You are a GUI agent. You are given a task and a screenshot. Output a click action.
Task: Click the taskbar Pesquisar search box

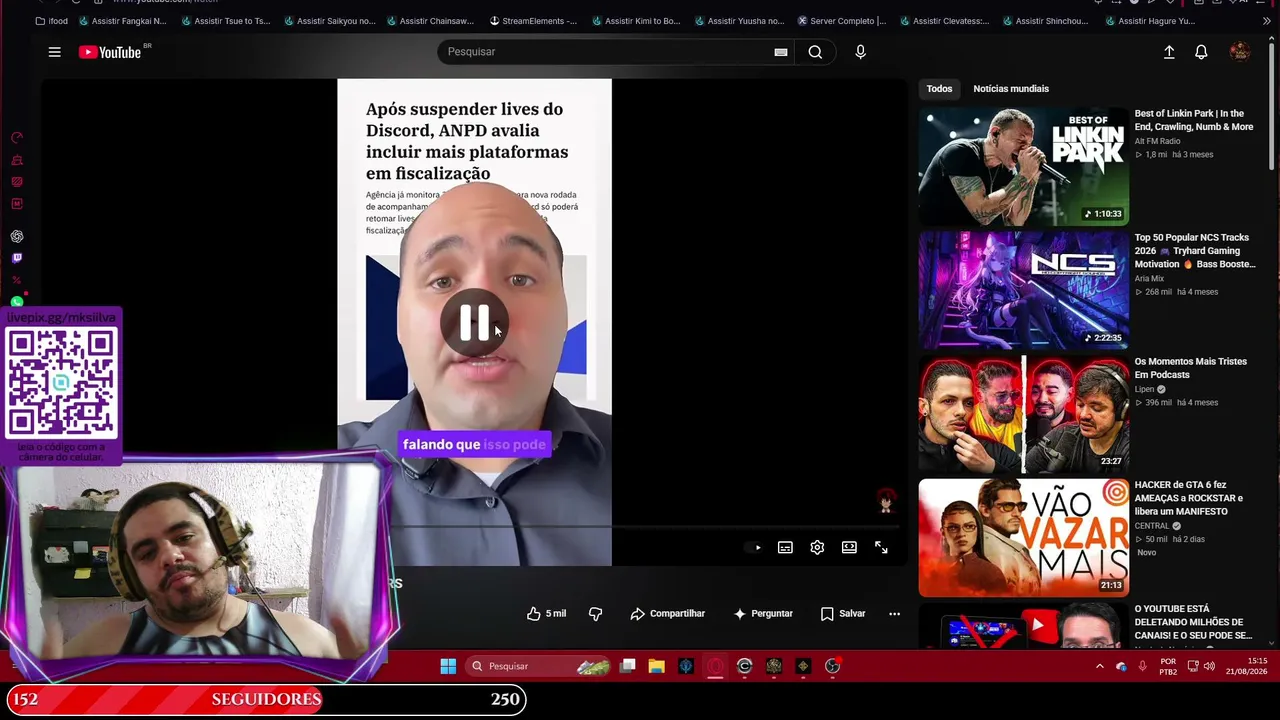pos(539,666)
